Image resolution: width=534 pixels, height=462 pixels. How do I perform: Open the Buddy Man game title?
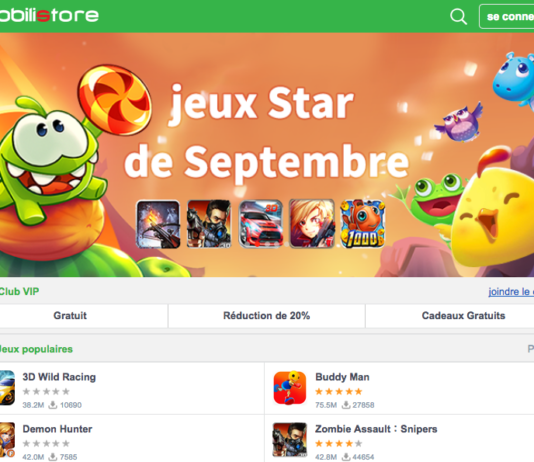point(342,377)
